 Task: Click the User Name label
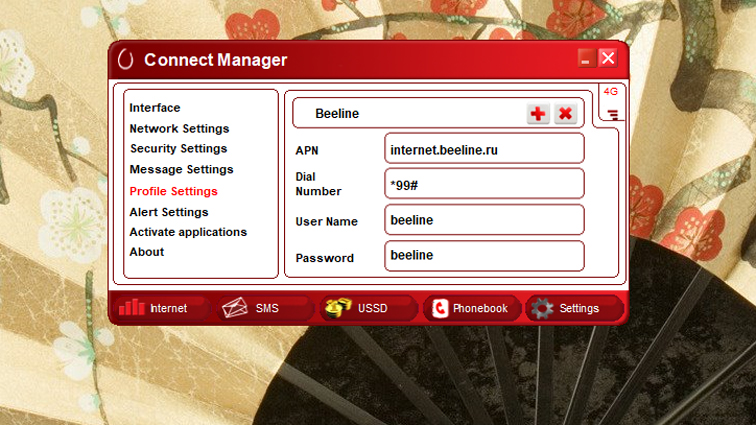pos(326,221)
